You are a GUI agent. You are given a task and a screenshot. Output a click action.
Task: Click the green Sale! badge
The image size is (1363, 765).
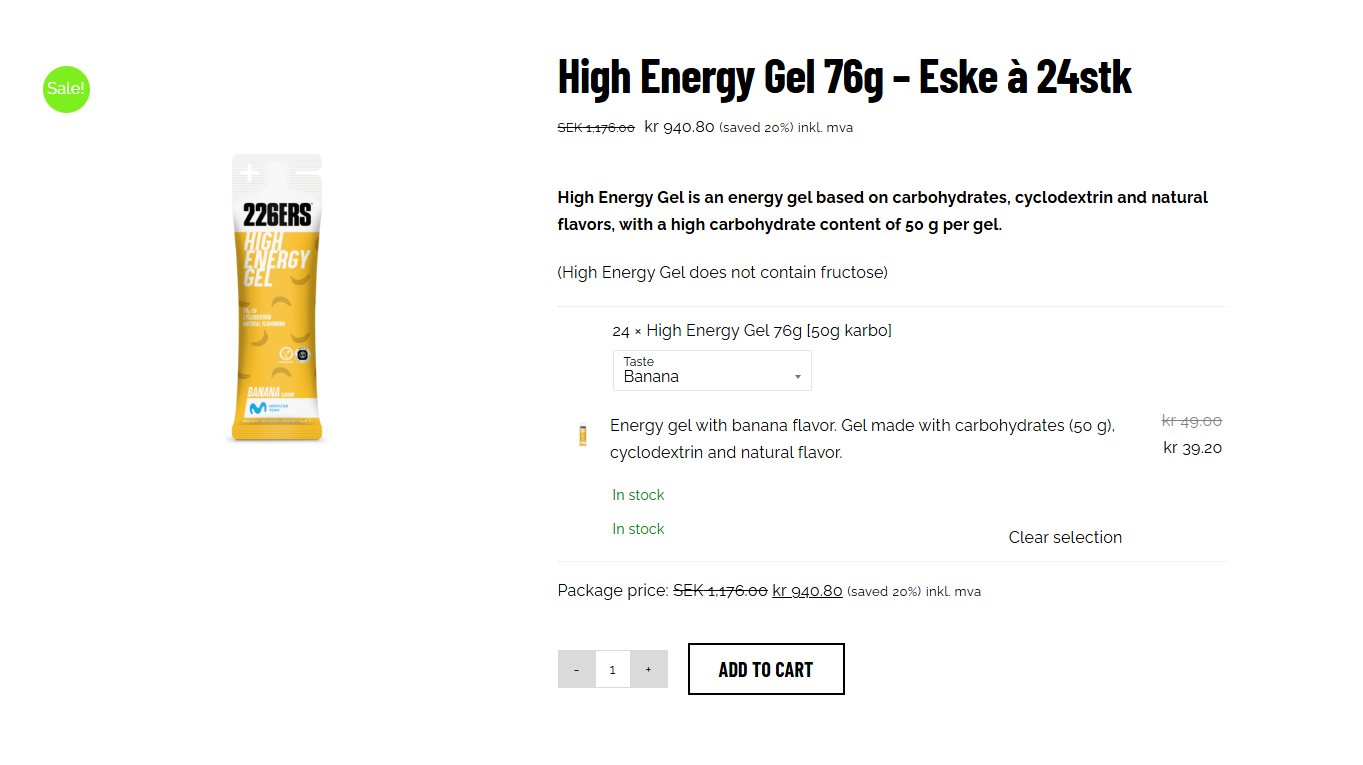(x=67, y=89)
